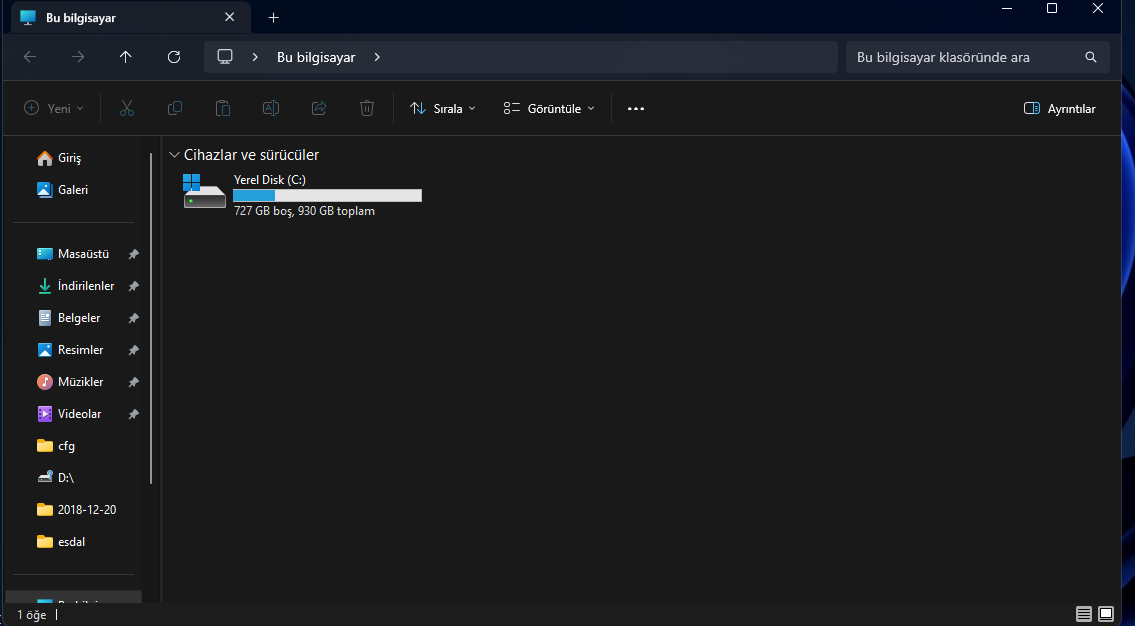Refresh the current folder view
Viewport: 1135px width, 626px height.
(174, 57)
